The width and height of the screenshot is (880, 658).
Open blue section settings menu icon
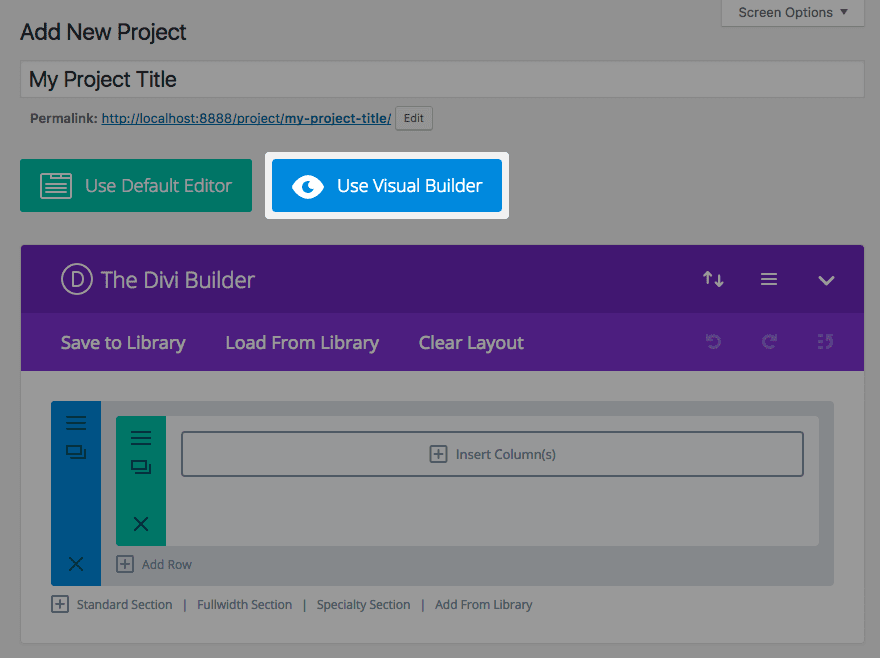(76, 423)
